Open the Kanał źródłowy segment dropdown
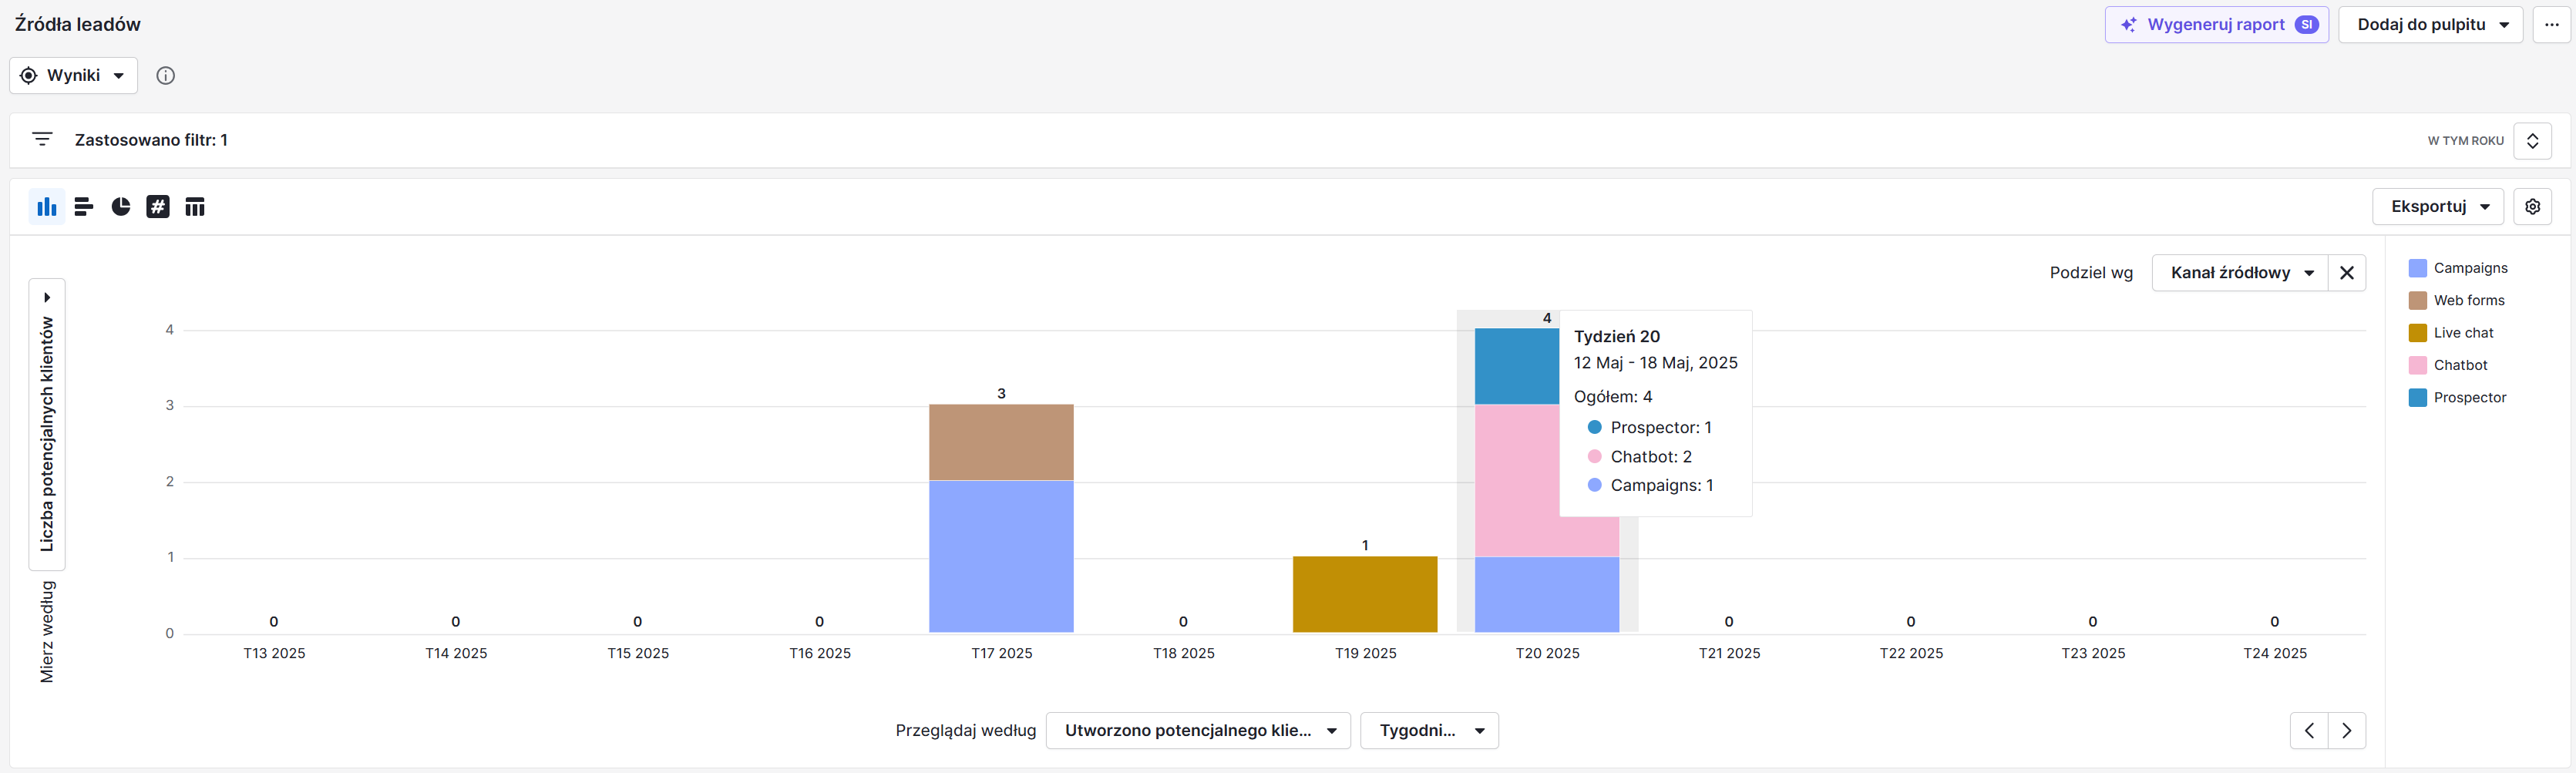 click(2240, 273)
